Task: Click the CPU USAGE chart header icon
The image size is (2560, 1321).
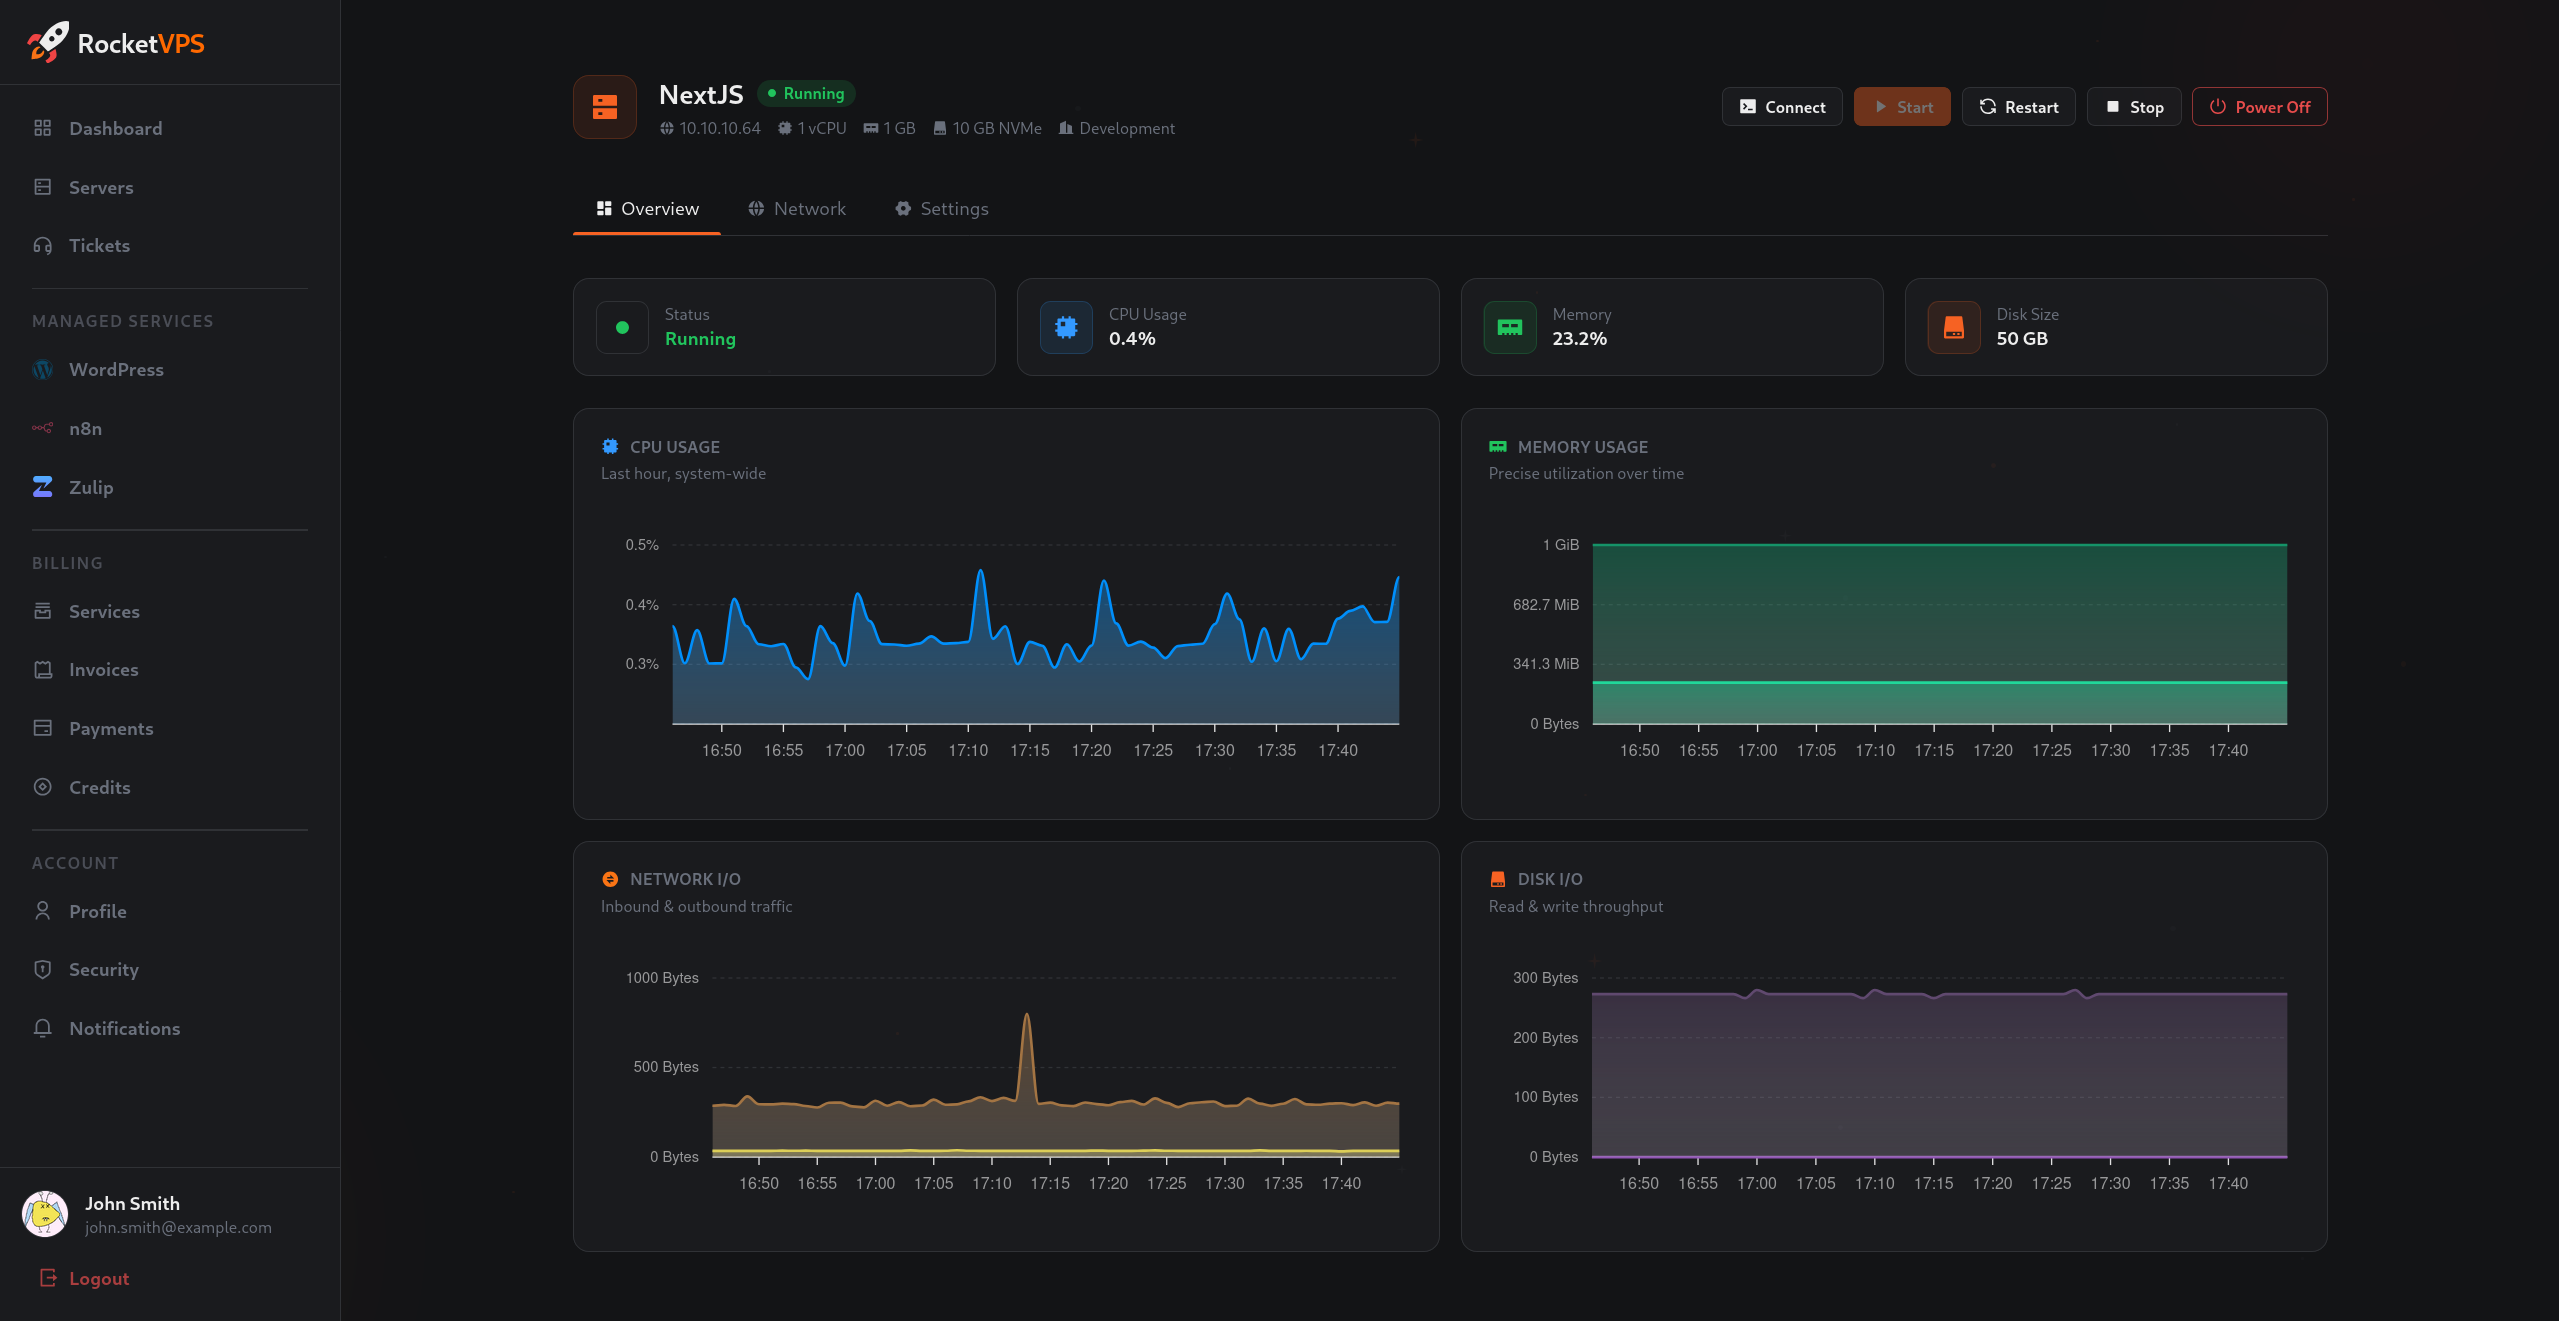Action: [x=610, y=446]
